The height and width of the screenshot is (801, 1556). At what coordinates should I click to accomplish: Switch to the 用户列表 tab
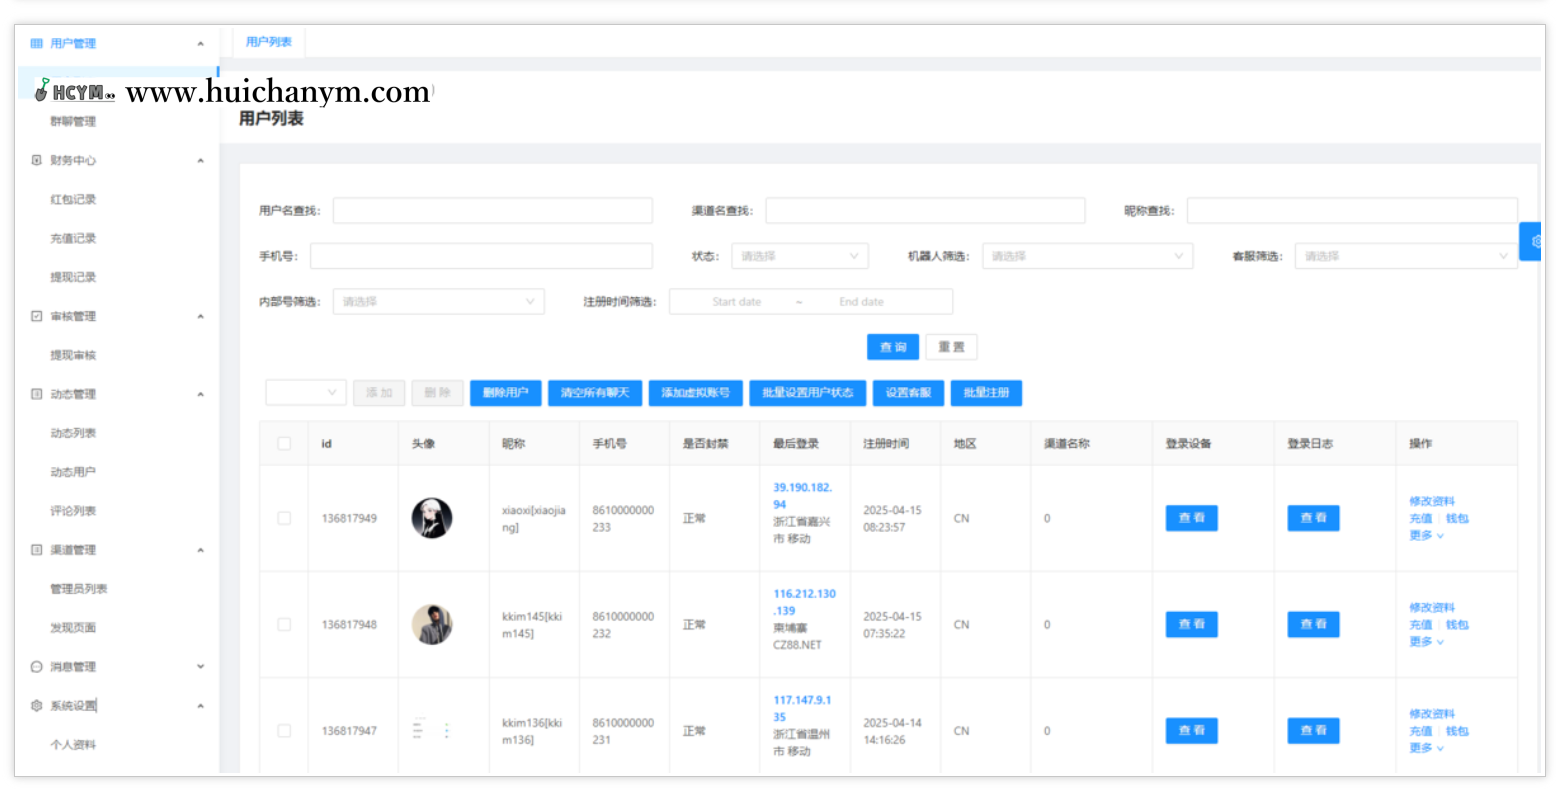point(269,42)
